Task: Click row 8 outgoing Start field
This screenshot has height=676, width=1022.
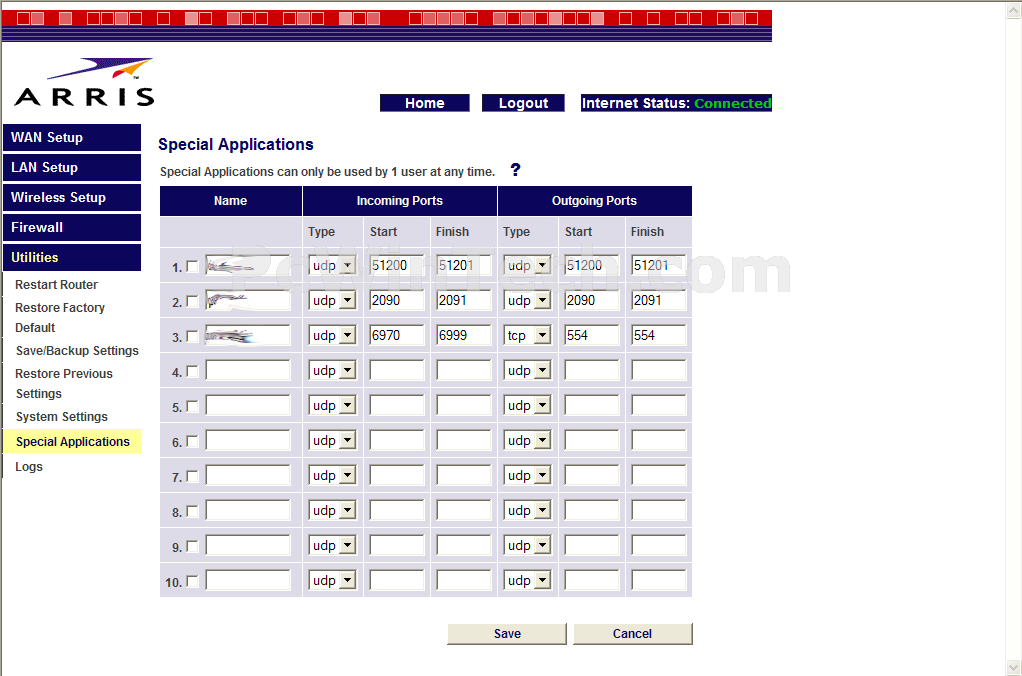Action: [x=592, y=510]
